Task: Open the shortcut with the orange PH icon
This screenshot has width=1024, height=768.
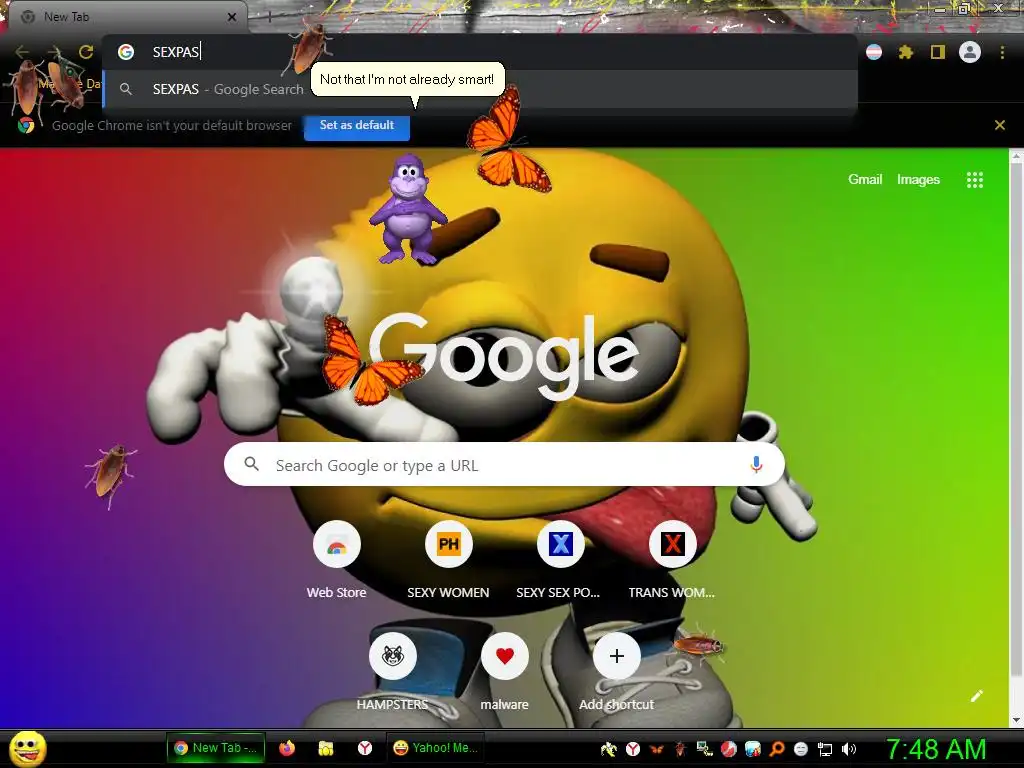Action: [448, 560]
